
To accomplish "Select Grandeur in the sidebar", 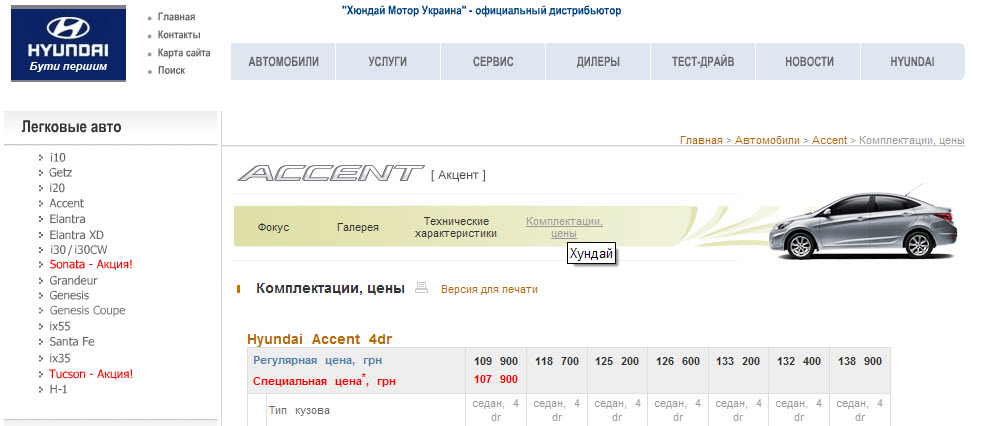I will coord(74,280).
